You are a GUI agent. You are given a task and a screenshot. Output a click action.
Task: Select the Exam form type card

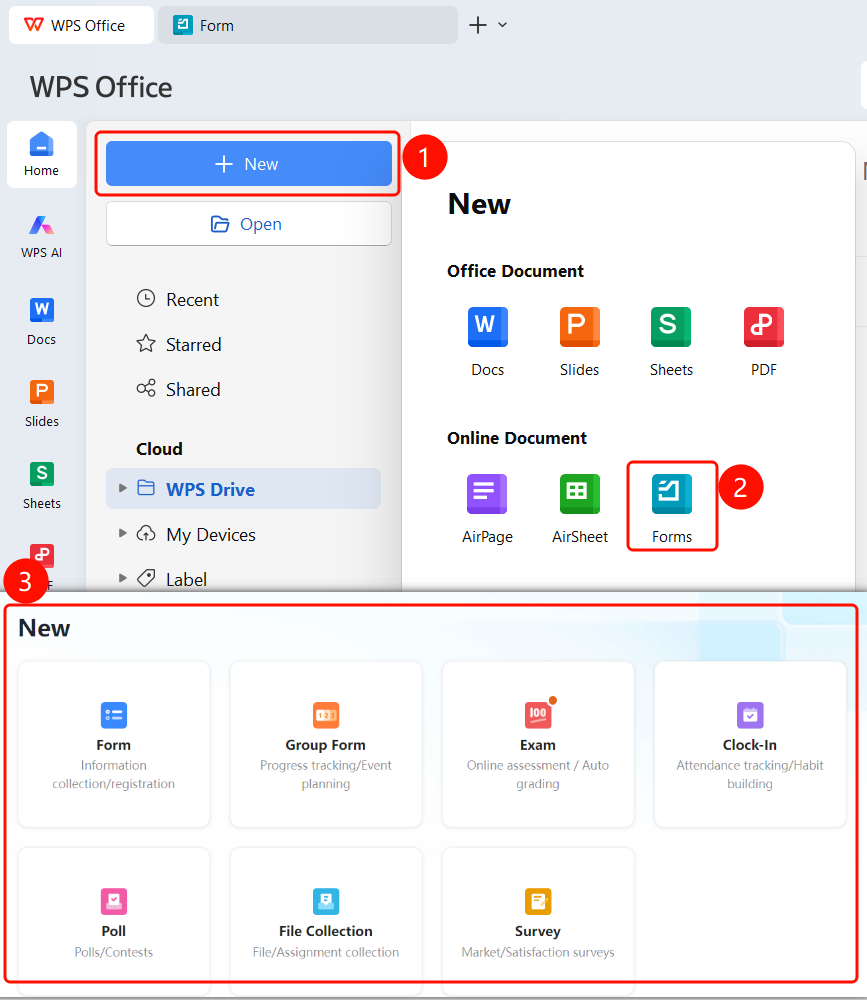coord(538,744)
